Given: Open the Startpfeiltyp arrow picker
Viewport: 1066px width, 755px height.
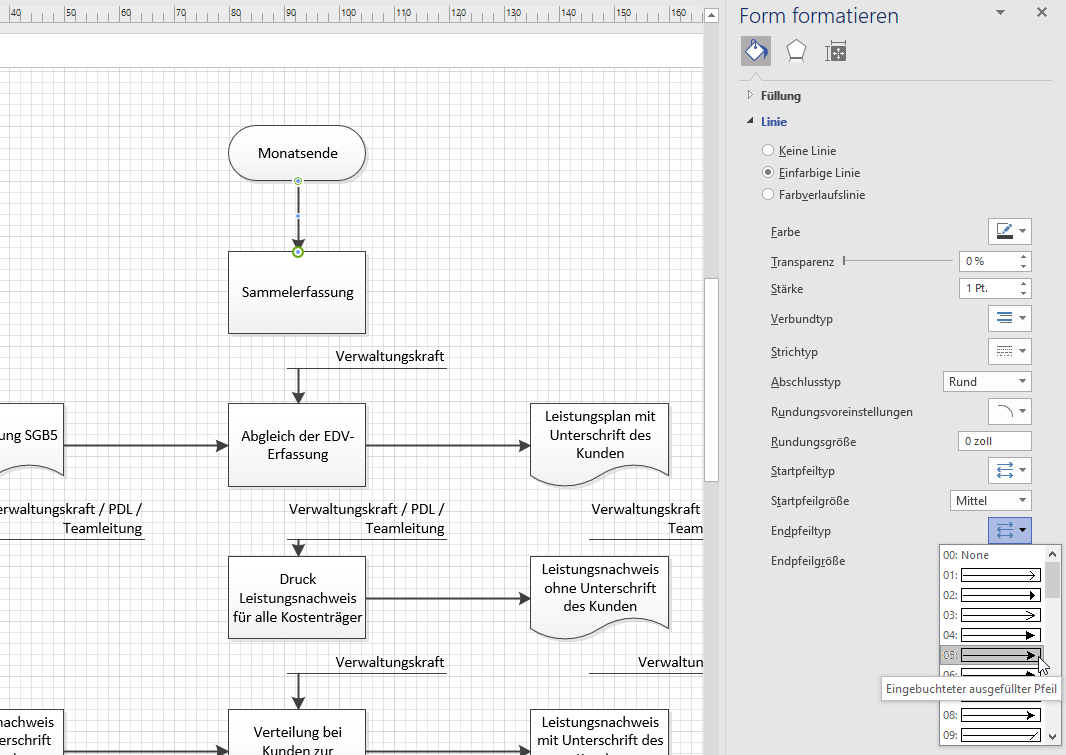Looking at the screenshot, I should coord(1009,471).
